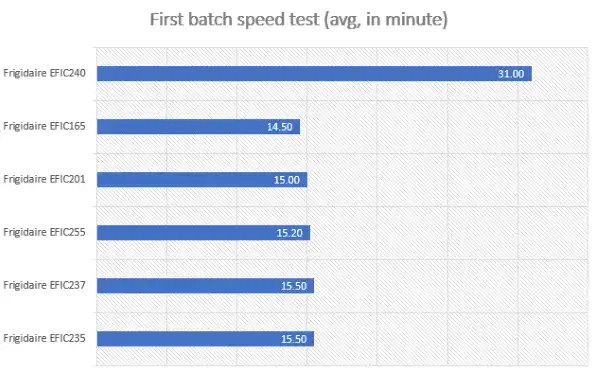Select the Frigidaire EFIC240 bar

[314, 73]
